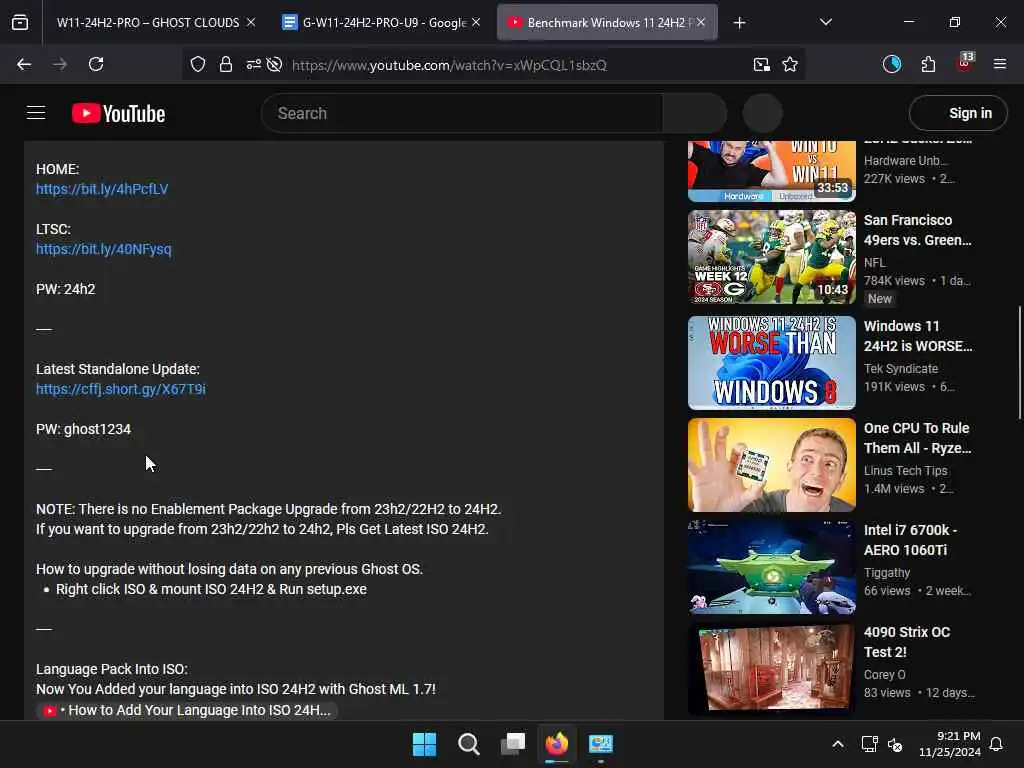Open Latest Standalone Update cffj.short.gy link

click(121, 389)
